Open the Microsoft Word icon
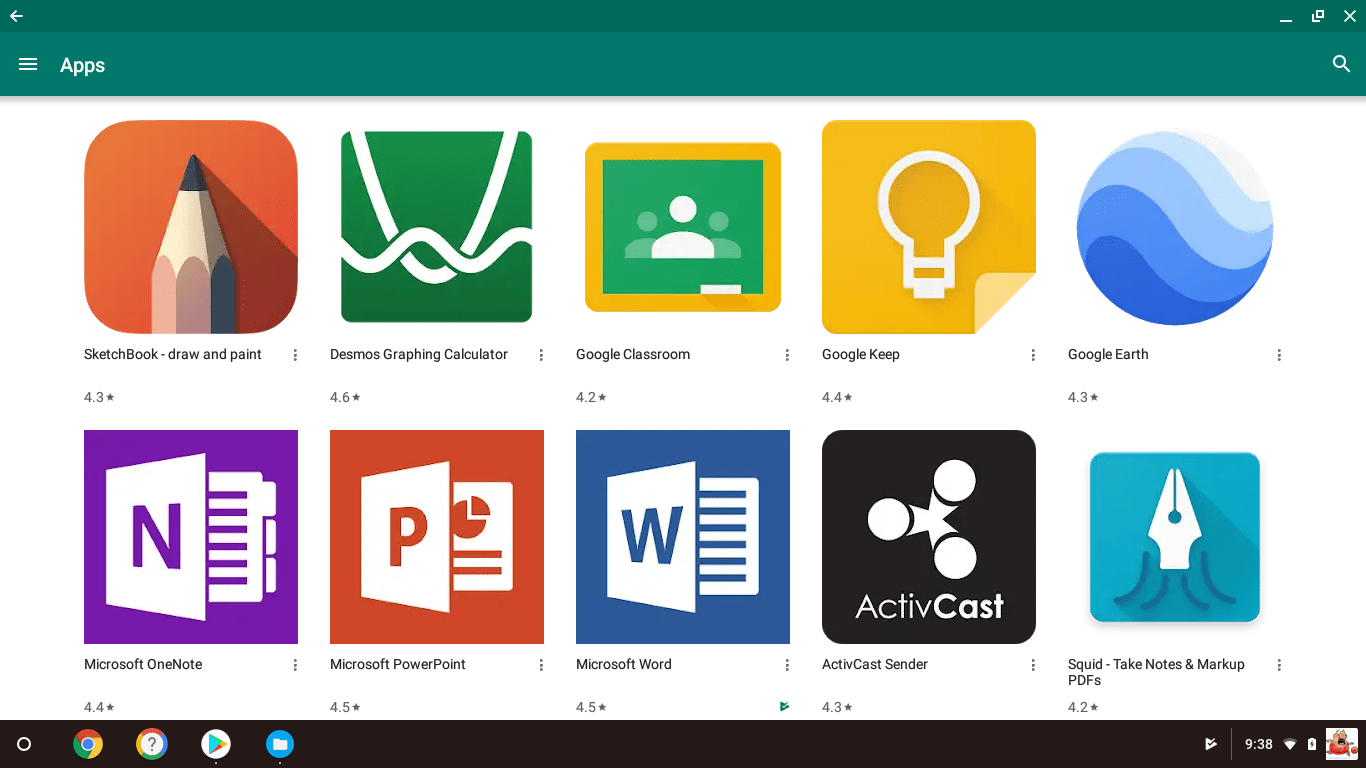This screenshot has width=1366, height=768. click(x=683, y=537)
